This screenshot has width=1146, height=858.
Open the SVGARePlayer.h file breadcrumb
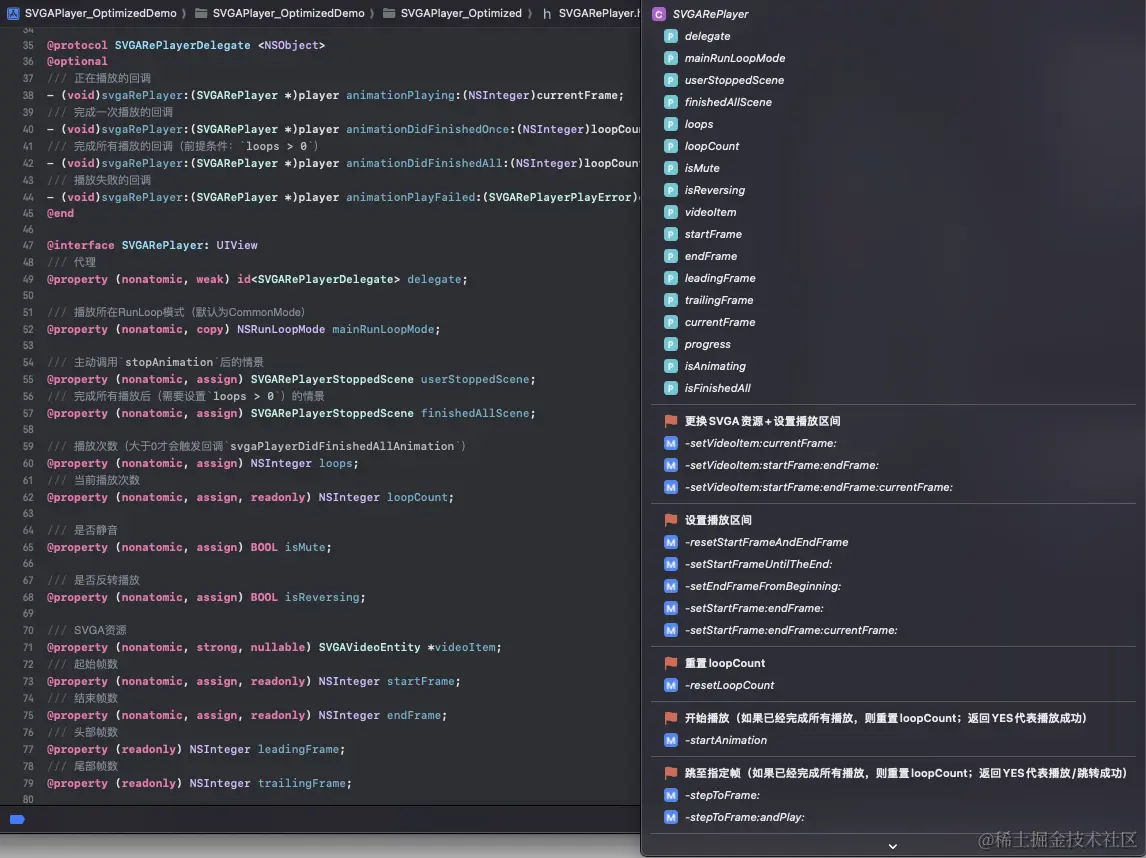pos(599,12)
